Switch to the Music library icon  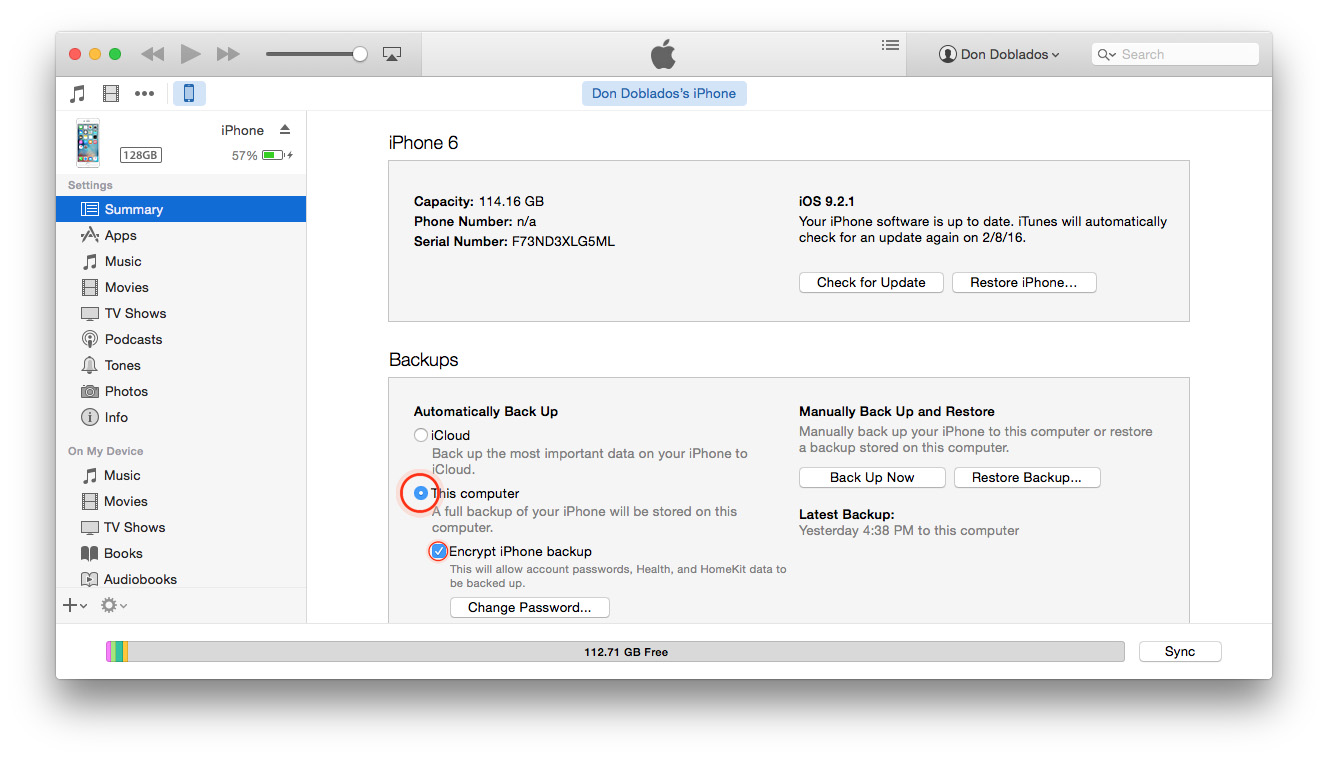tap(77, 94)
